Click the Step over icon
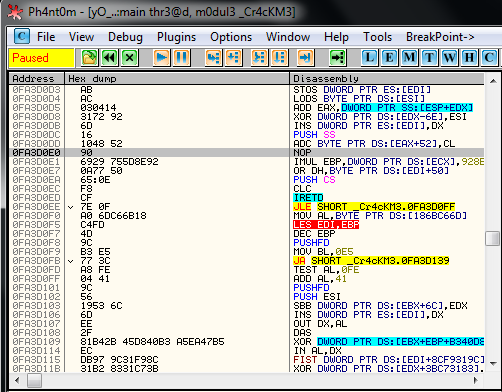The width and height of the screenshot is (502, 392). 234,58
